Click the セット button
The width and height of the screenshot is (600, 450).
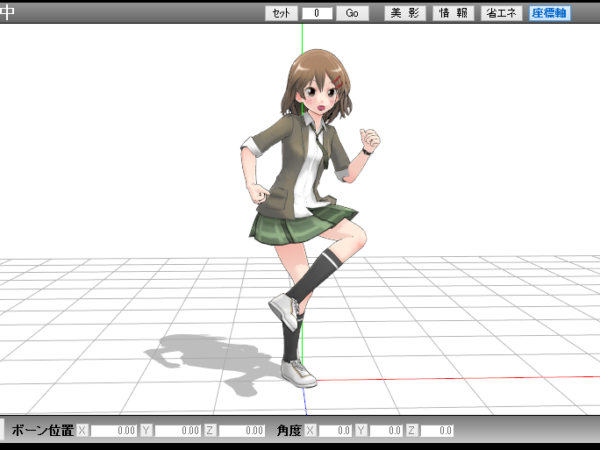coord(281,13)
